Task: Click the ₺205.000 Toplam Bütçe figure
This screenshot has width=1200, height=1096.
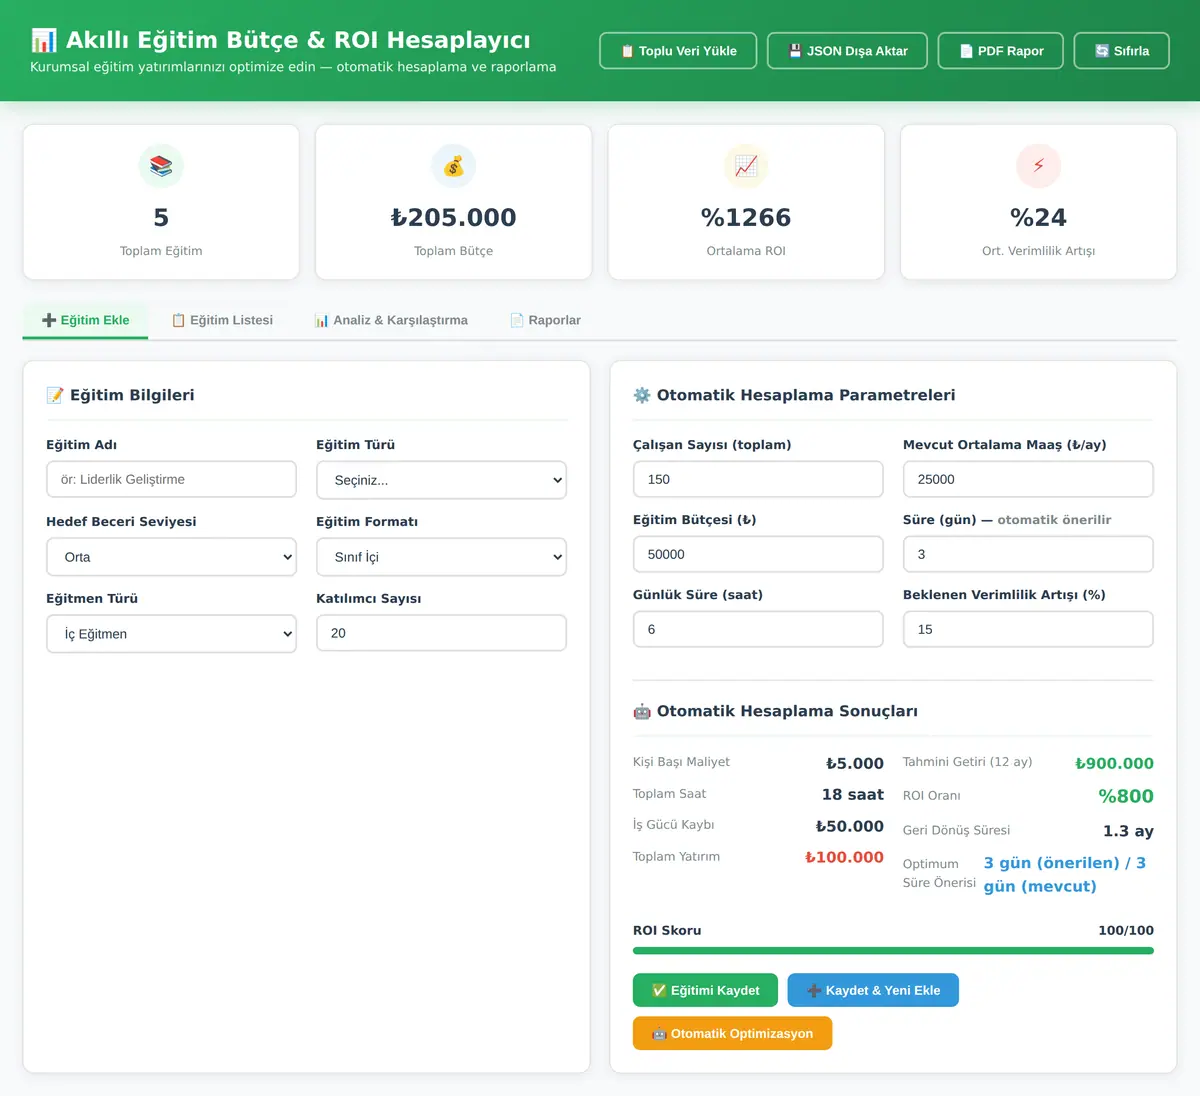Action: point(454,217)
